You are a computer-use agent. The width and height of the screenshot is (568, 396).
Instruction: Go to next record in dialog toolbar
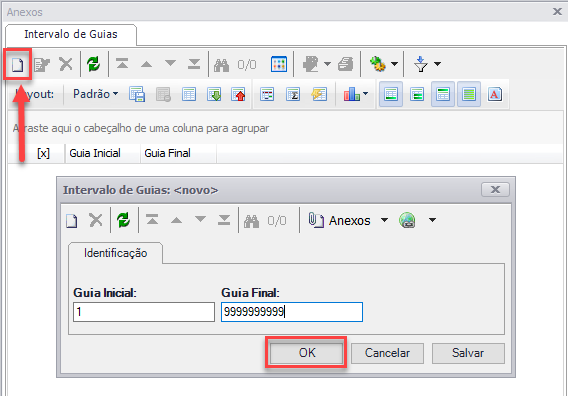point(200,220)
